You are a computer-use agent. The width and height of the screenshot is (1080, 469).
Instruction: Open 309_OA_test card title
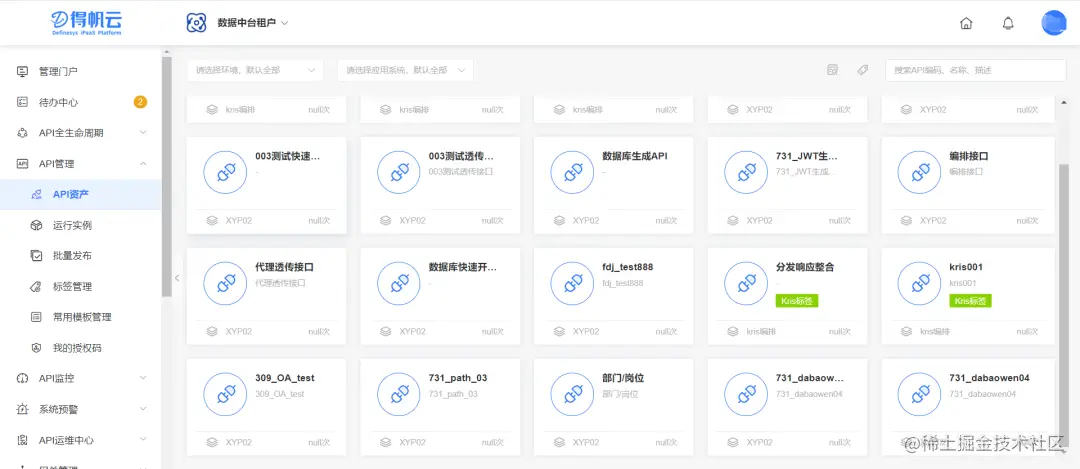point(284,378)
